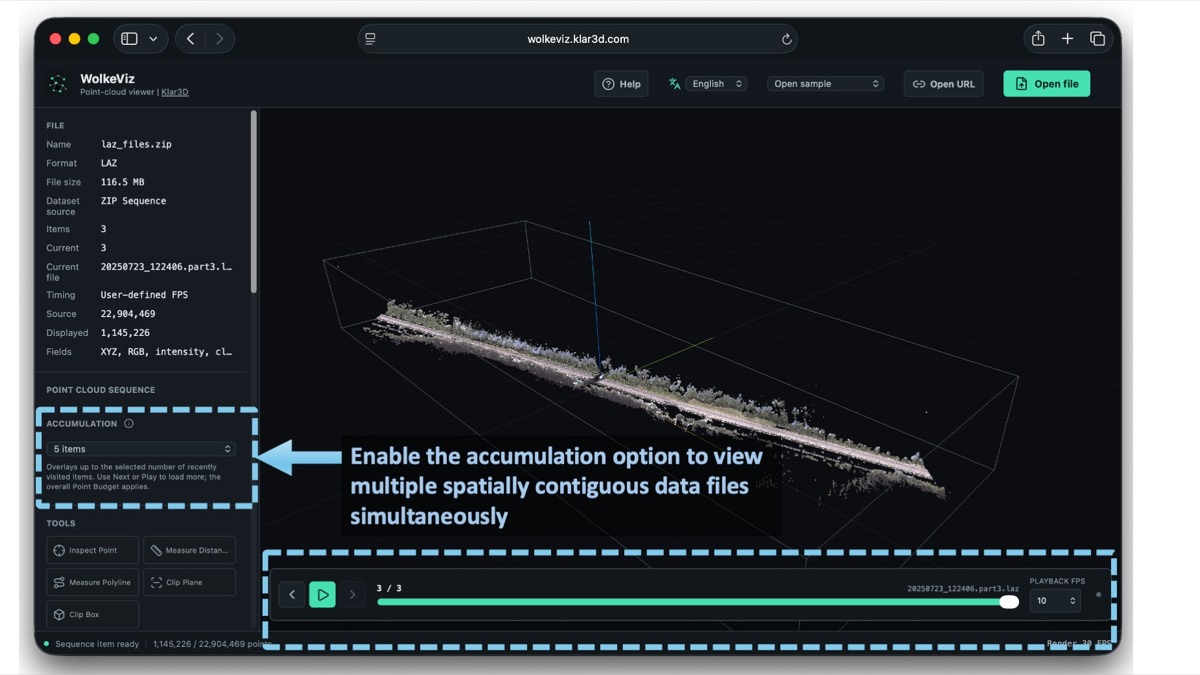Play the point cloud sequence
The image size is (1200, 675).
(x=322, y=595)
